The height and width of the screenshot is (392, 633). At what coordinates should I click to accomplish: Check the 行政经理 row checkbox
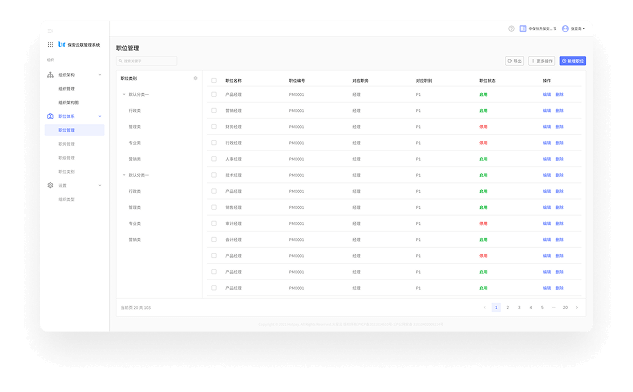coord(214,143)
